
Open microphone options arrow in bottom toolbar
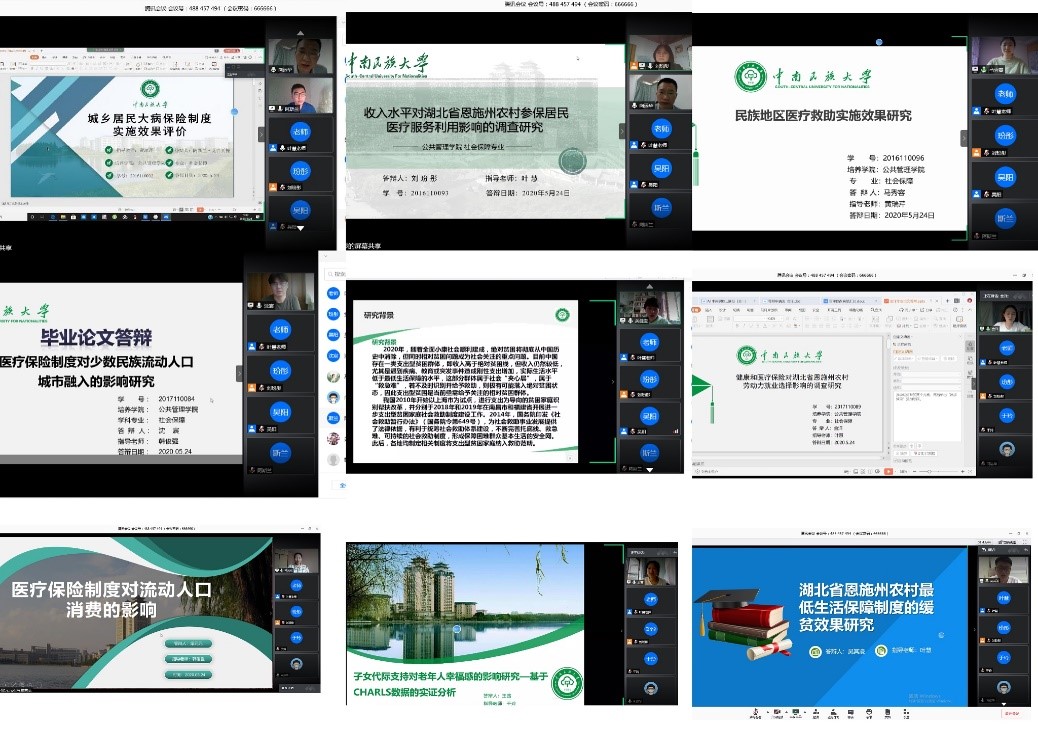coord(766,712)
